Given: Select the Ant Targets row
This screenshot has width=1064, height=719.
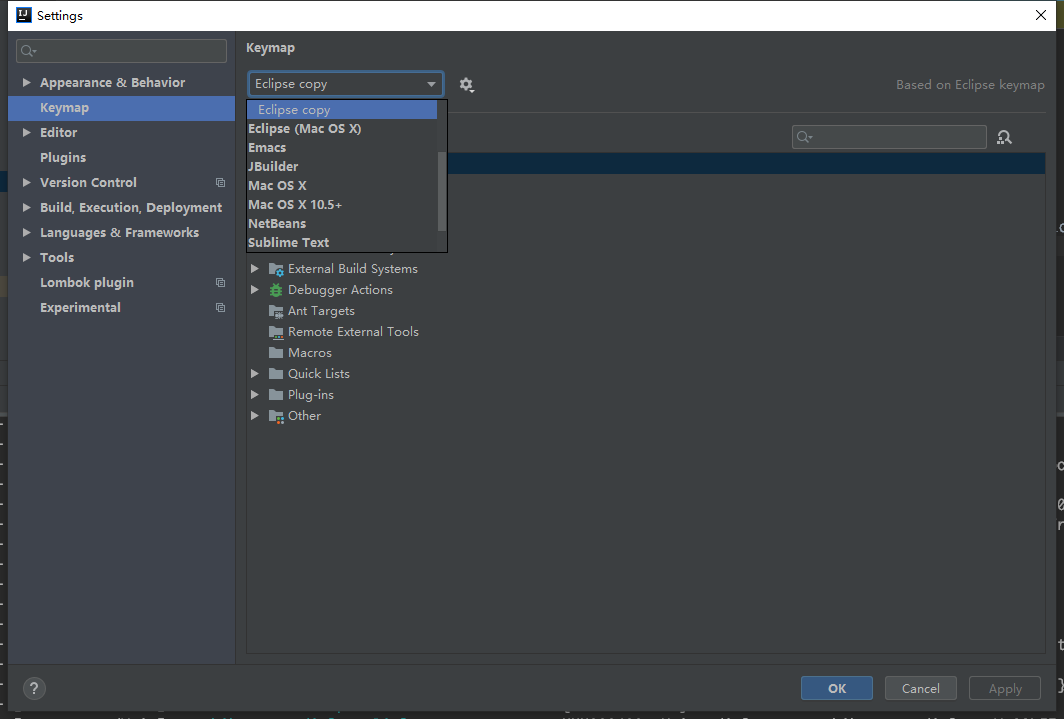Looking at the screenshot, I should [645, 311].
